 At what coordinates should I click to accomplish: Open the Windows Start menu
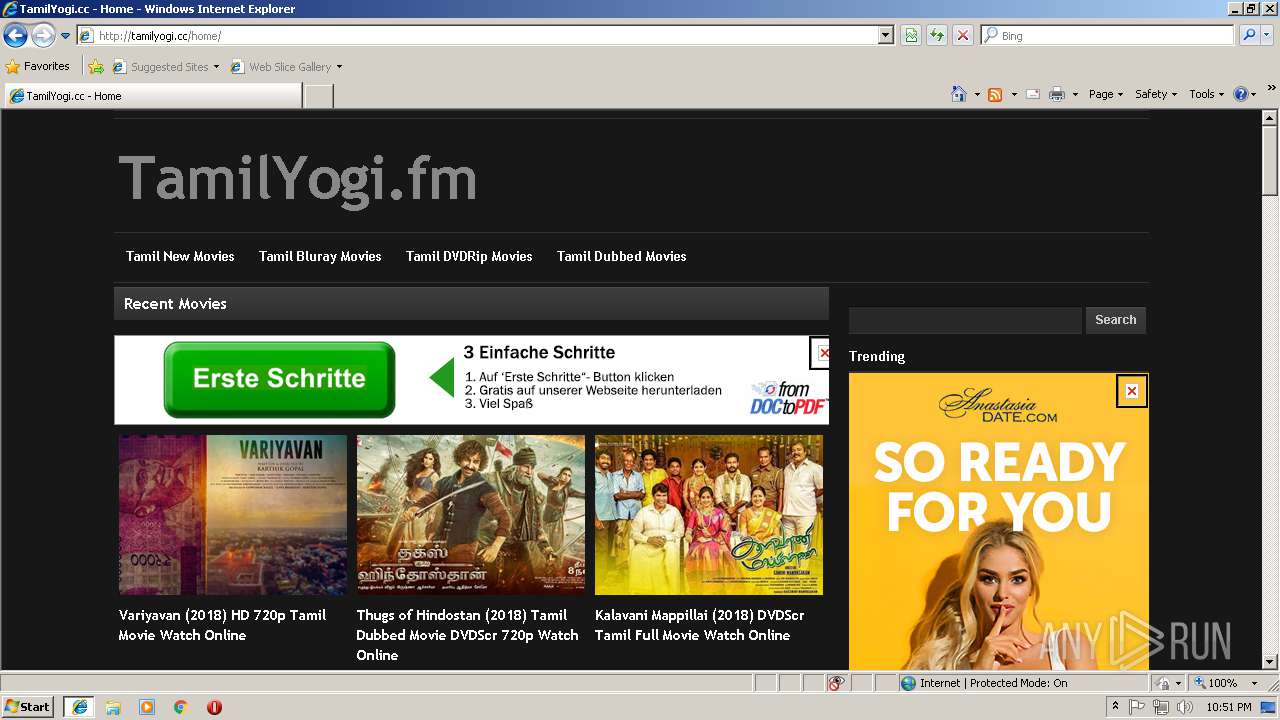coord(28,707)
